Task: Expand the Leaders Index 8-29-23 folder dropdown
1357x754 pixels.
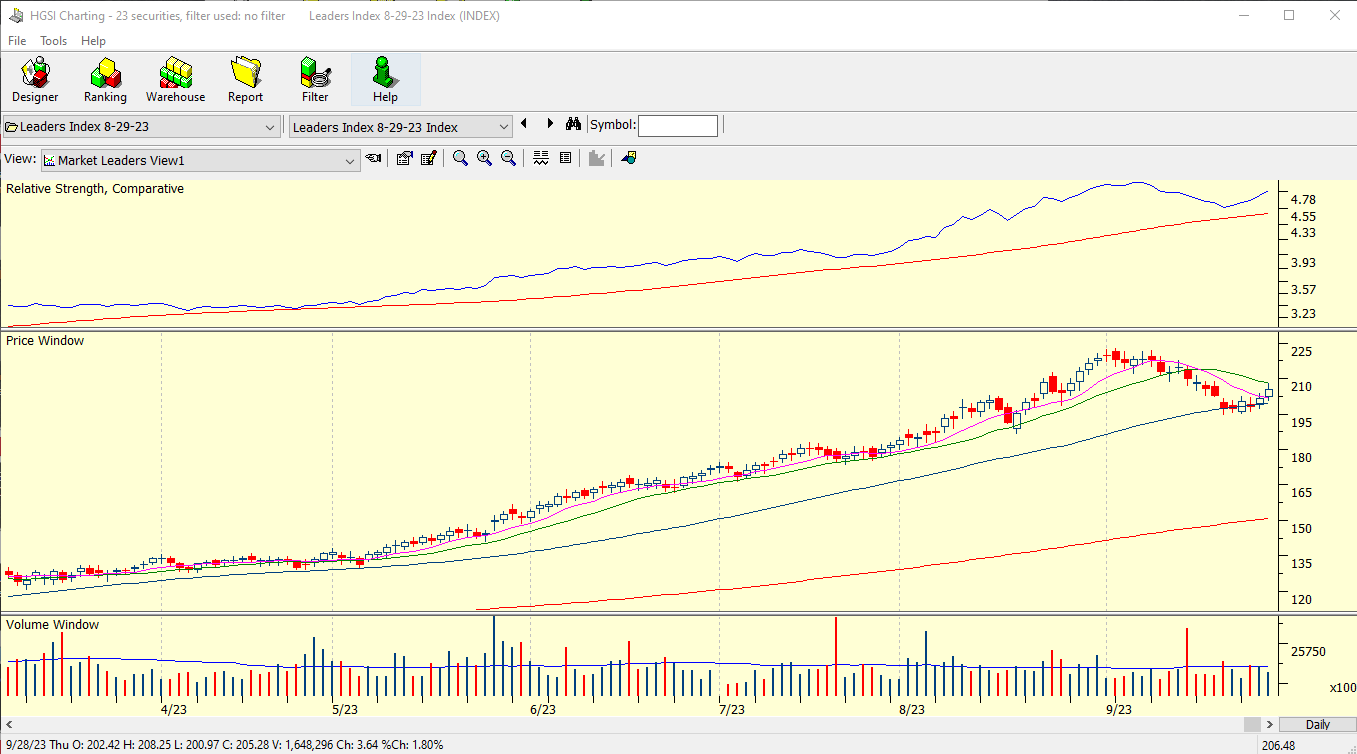Action: pos(270,127)
